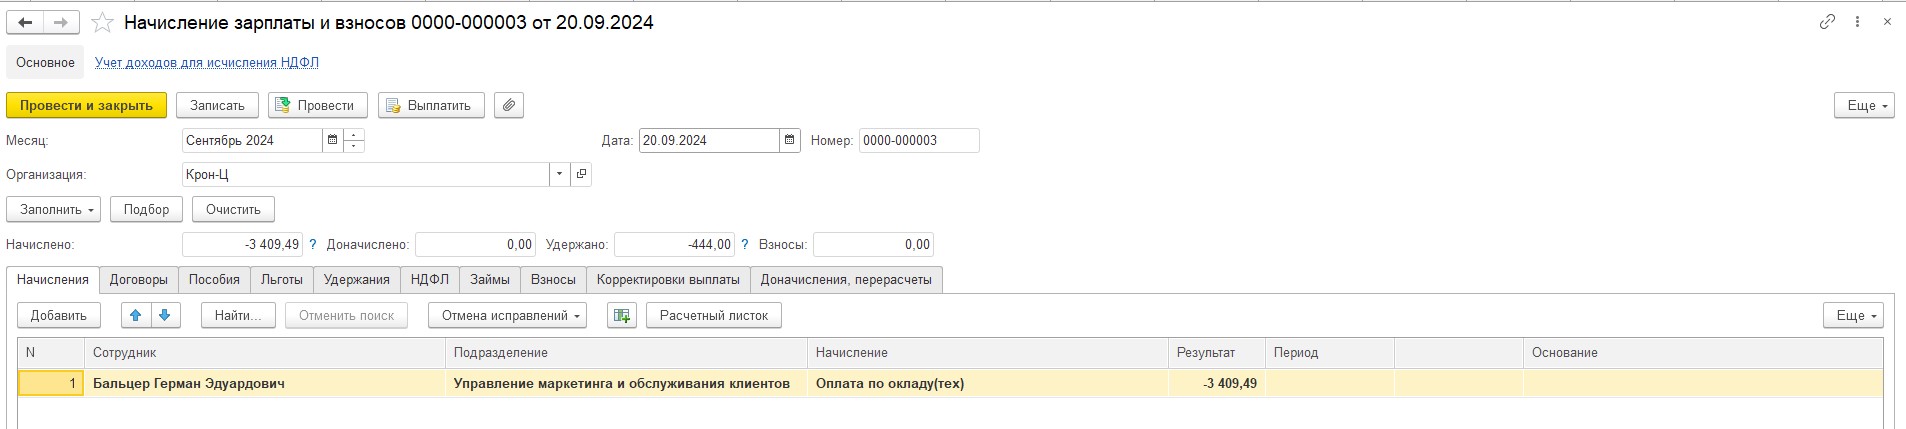Switch to the Льготы tab
Viewport: 1906px width, 429px height.
(x=282, y=280)
